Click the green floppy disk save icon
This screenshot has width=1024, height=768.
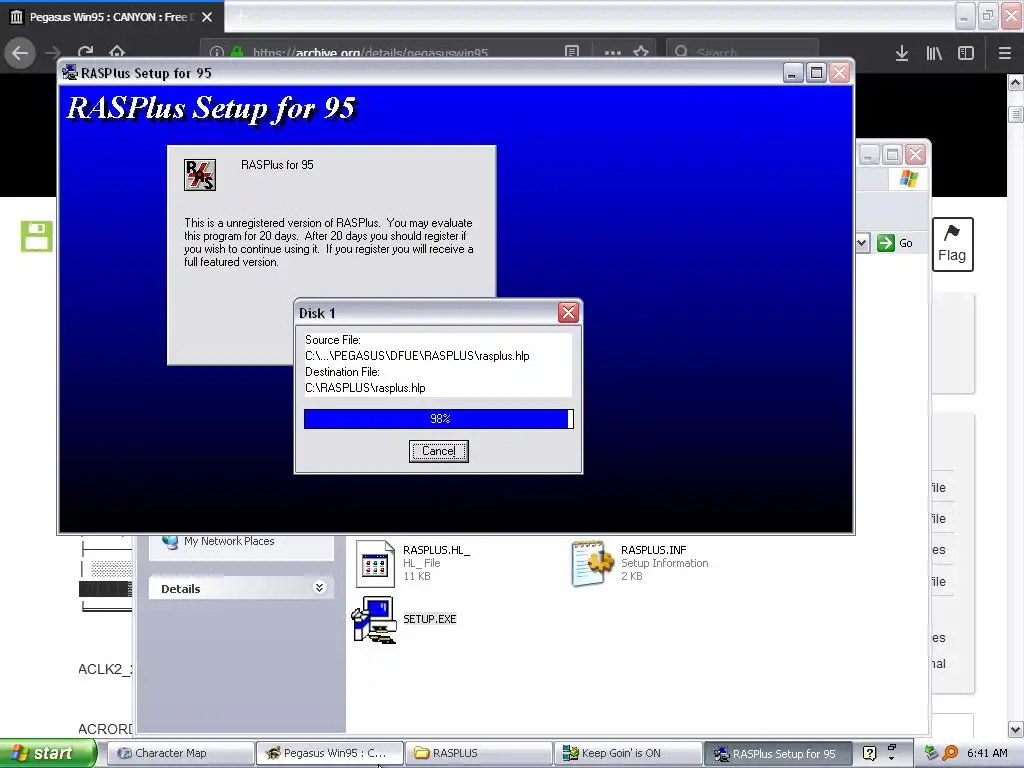click(x=37, y=236)
